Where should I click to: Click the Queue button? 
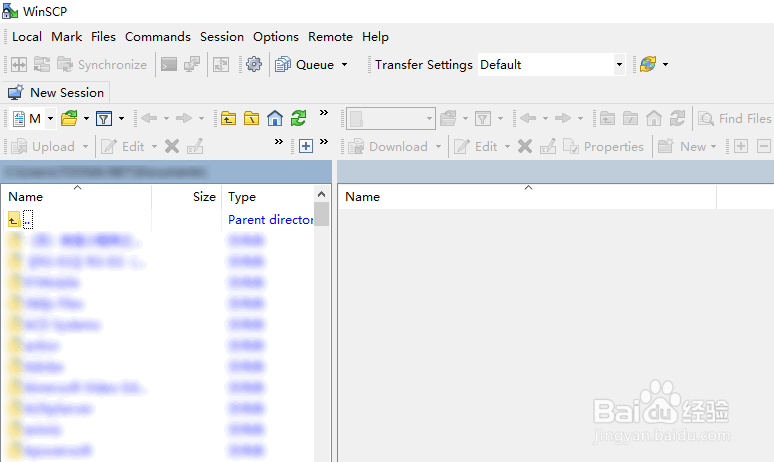tap(305, 64)
